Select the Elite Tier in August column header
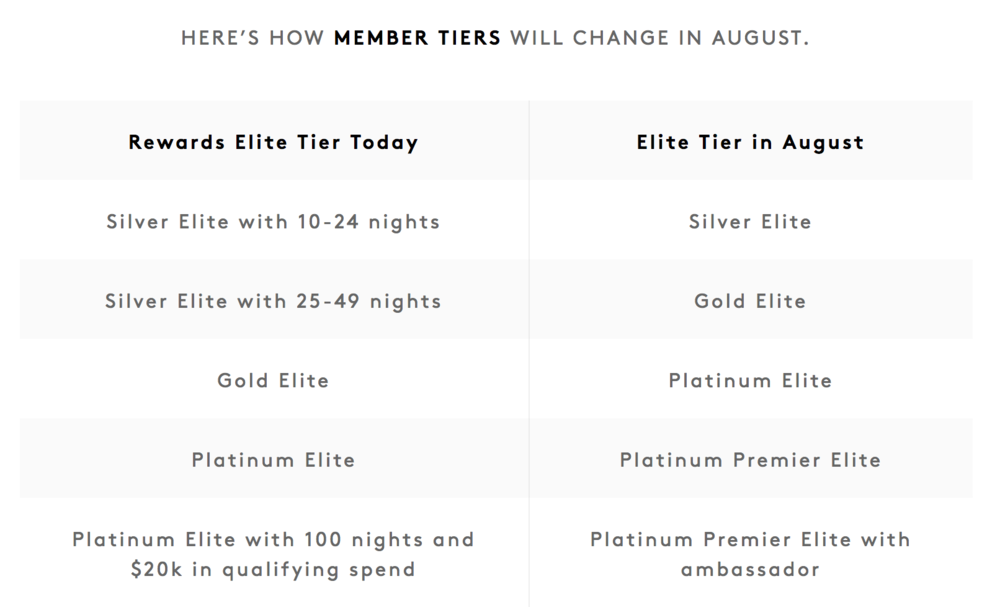 (750, 142)
